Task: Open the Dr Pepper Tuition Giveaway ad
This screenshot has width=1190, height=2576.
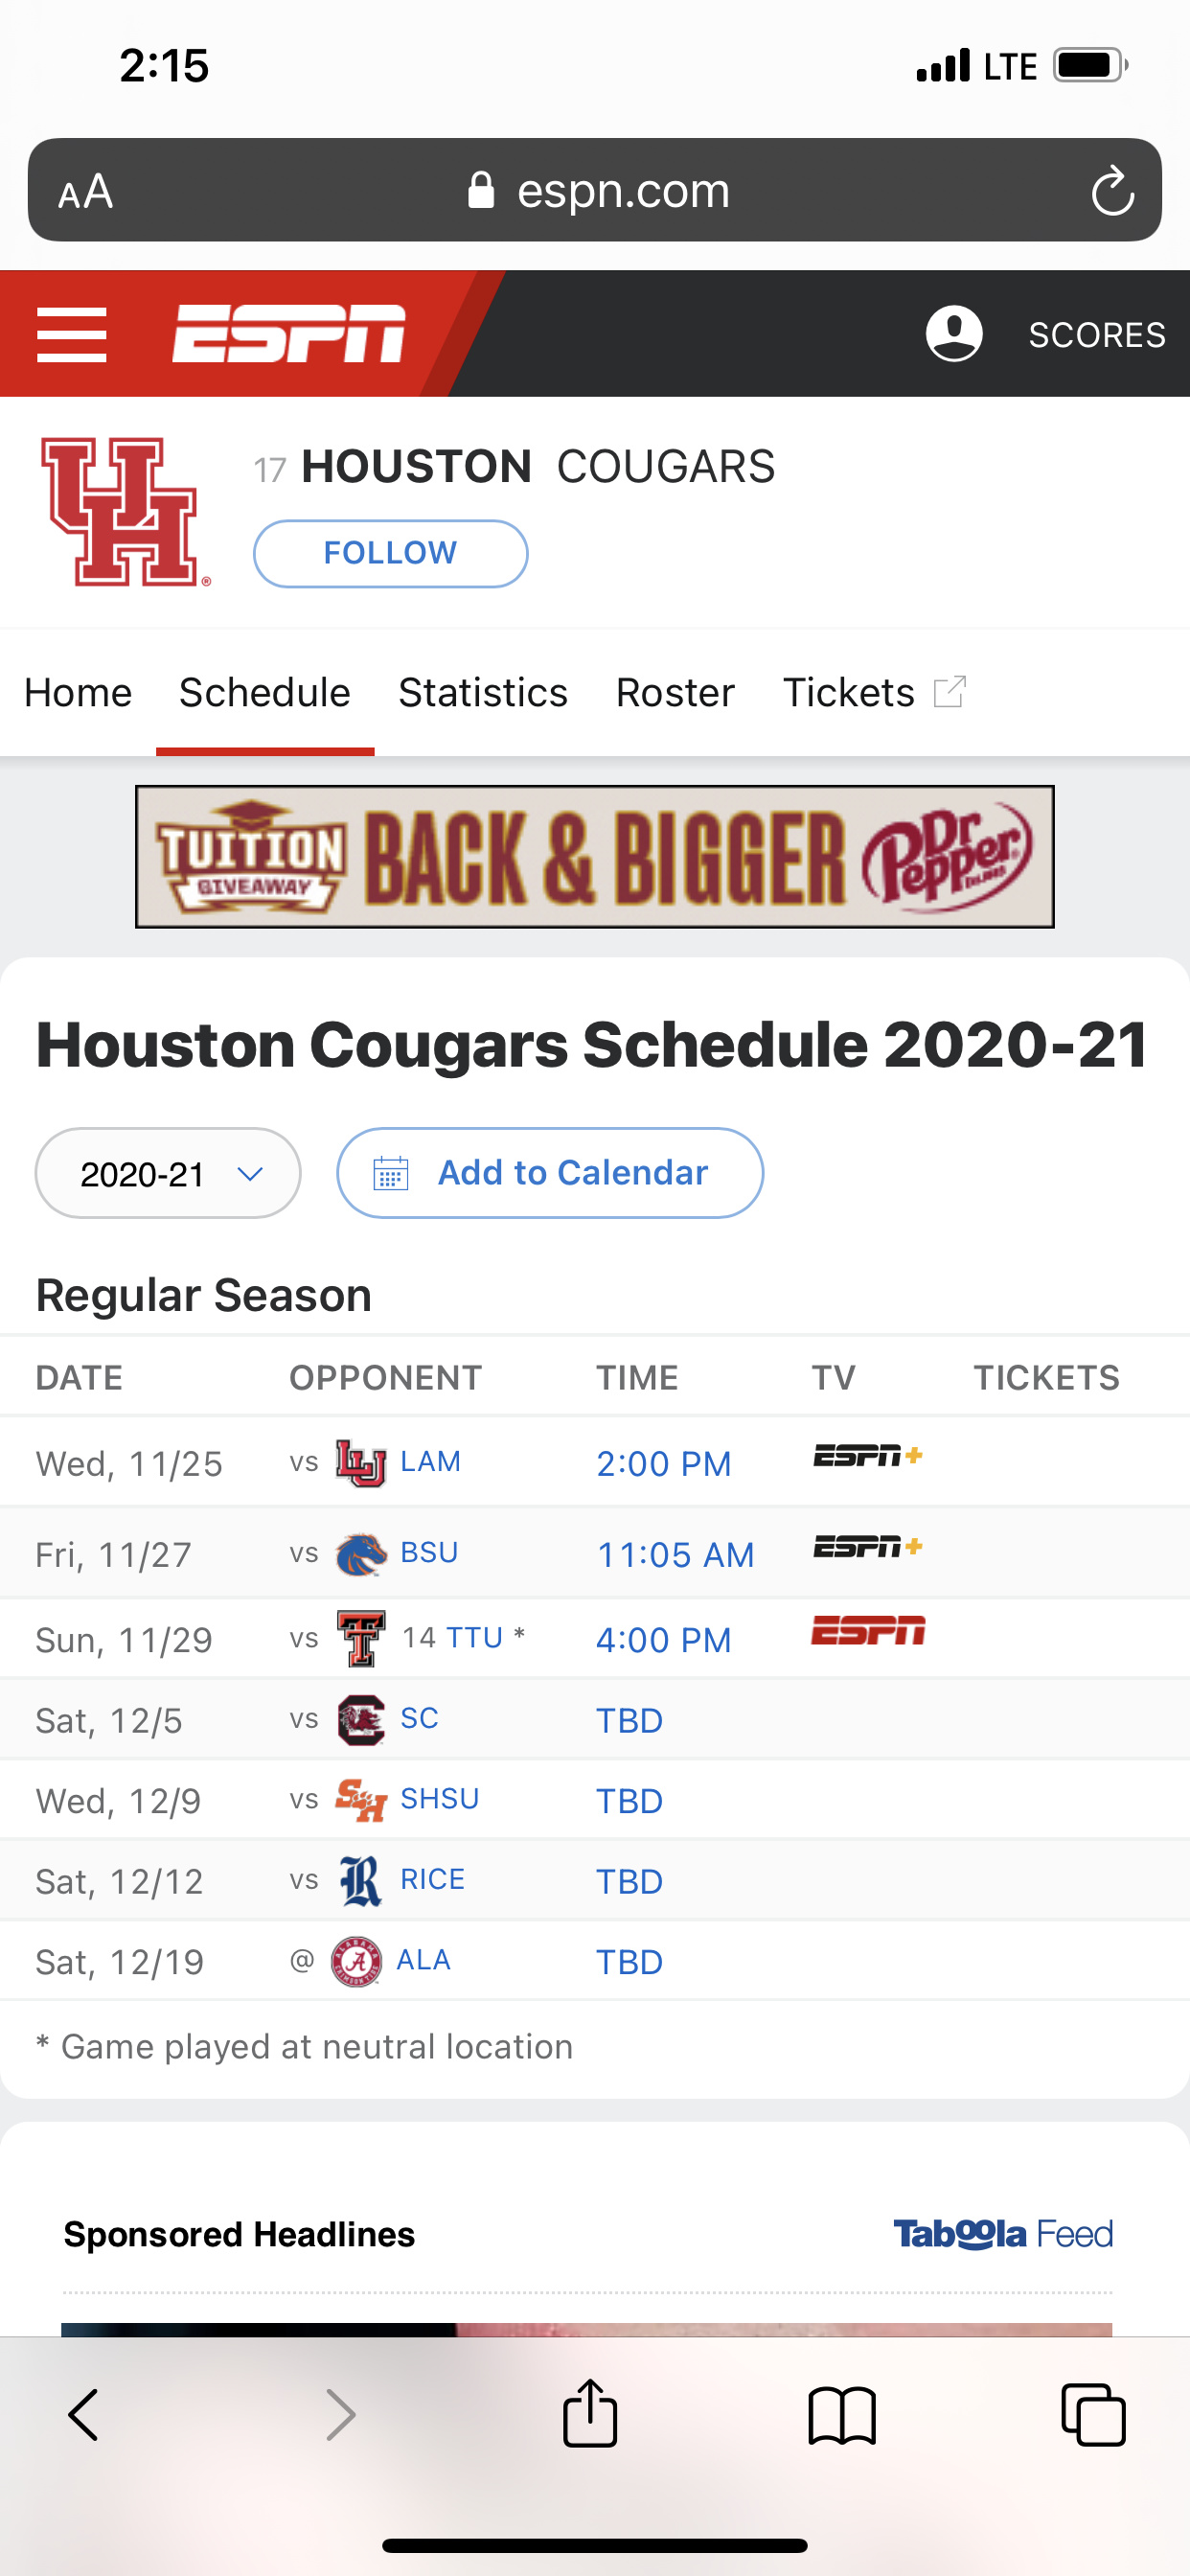Action: (595, 856)
